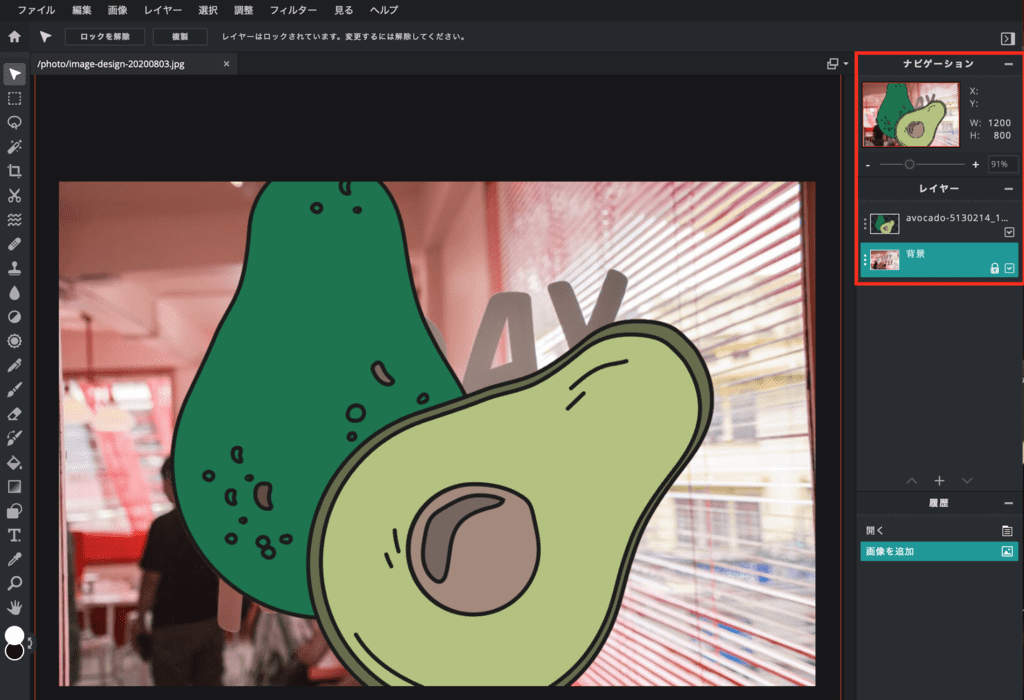Collapse the 履歴 panel

[1008, 502]
